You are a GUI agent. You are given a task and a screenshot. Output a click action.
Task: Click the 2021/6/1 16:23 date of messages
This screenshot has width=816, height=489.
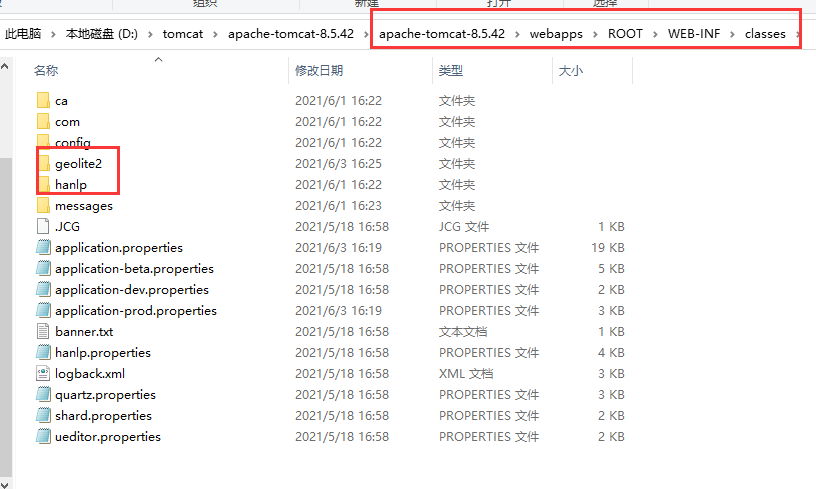click(338, 205)
